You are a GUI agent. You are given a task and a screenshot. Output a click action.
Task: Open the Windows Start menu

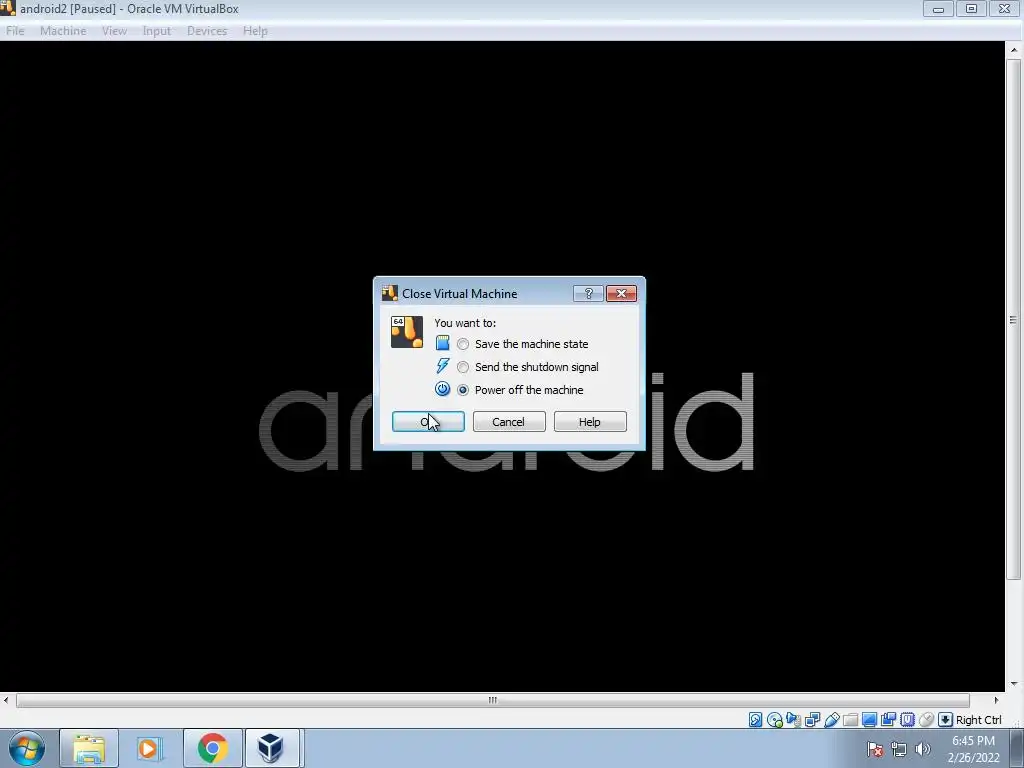[27, 748]
